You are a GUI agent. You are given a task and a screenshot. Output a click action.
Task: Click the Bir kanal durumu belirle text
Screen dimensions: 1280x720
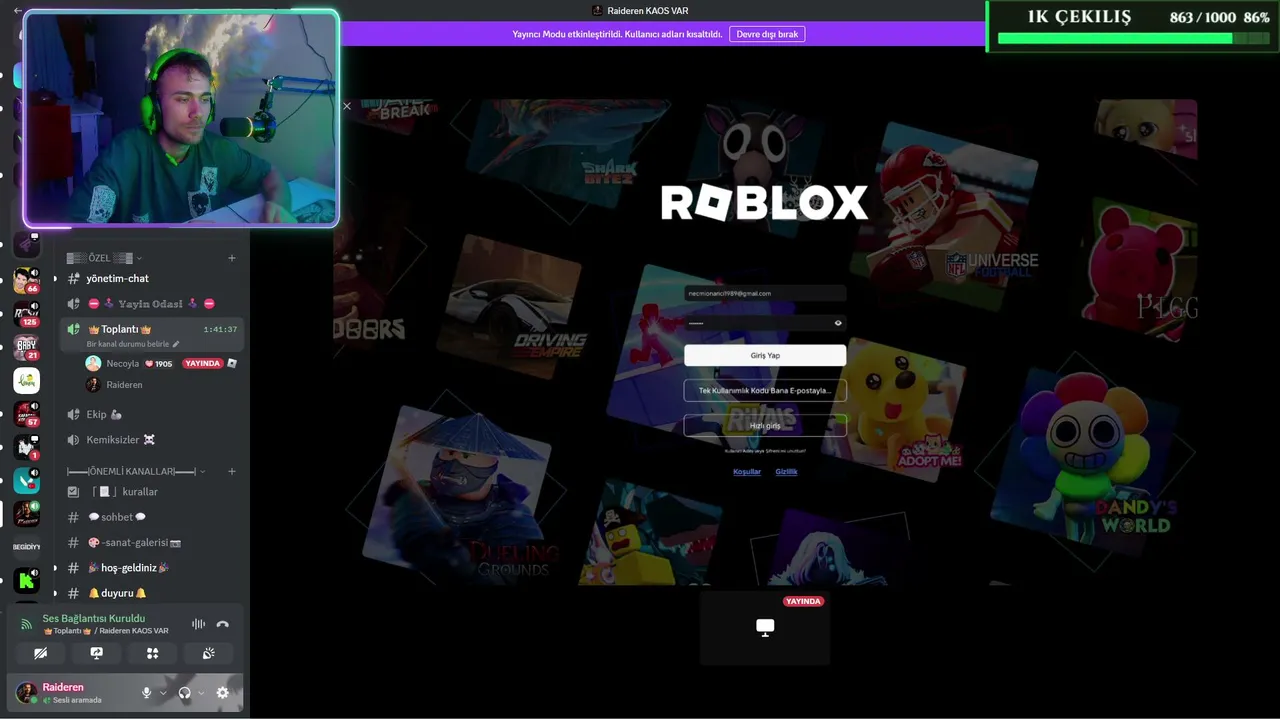pos(128,344)
